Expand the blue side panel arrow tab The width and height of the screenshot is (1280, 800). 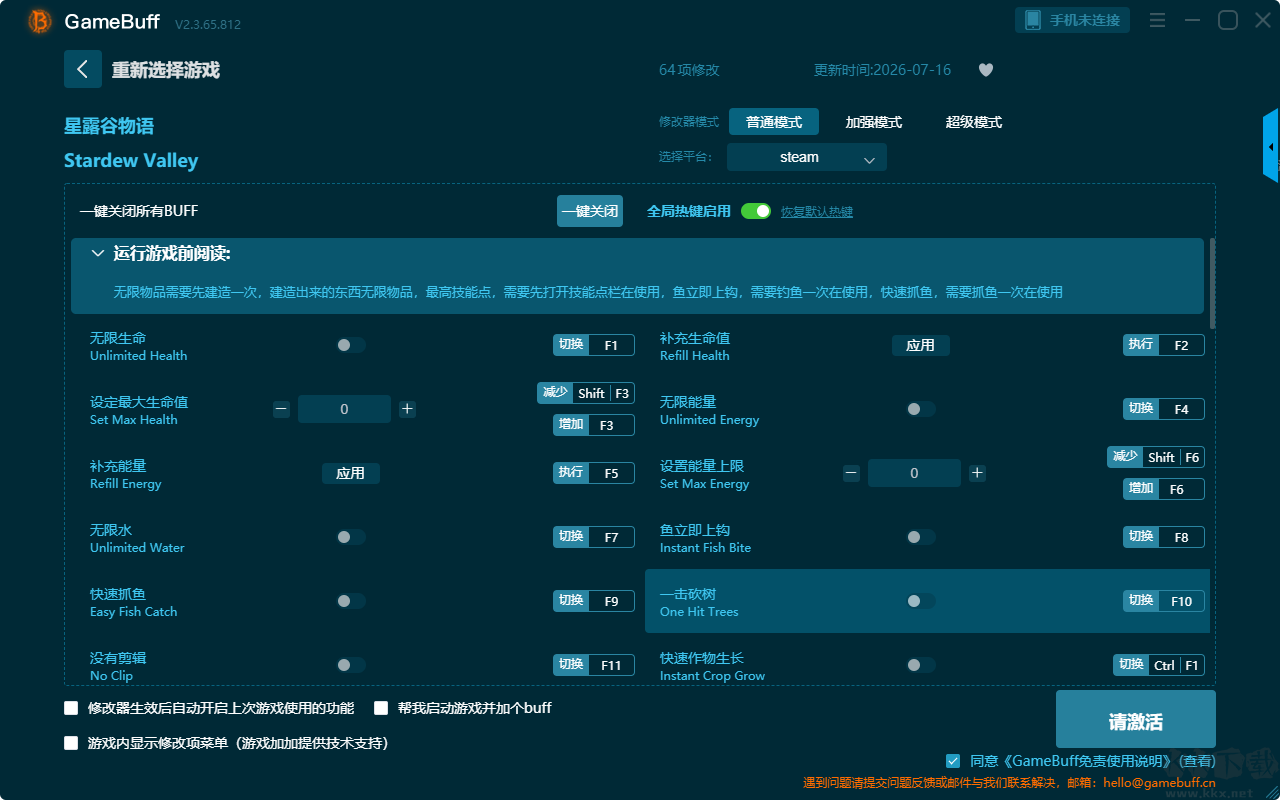[x=1271, y=146]
